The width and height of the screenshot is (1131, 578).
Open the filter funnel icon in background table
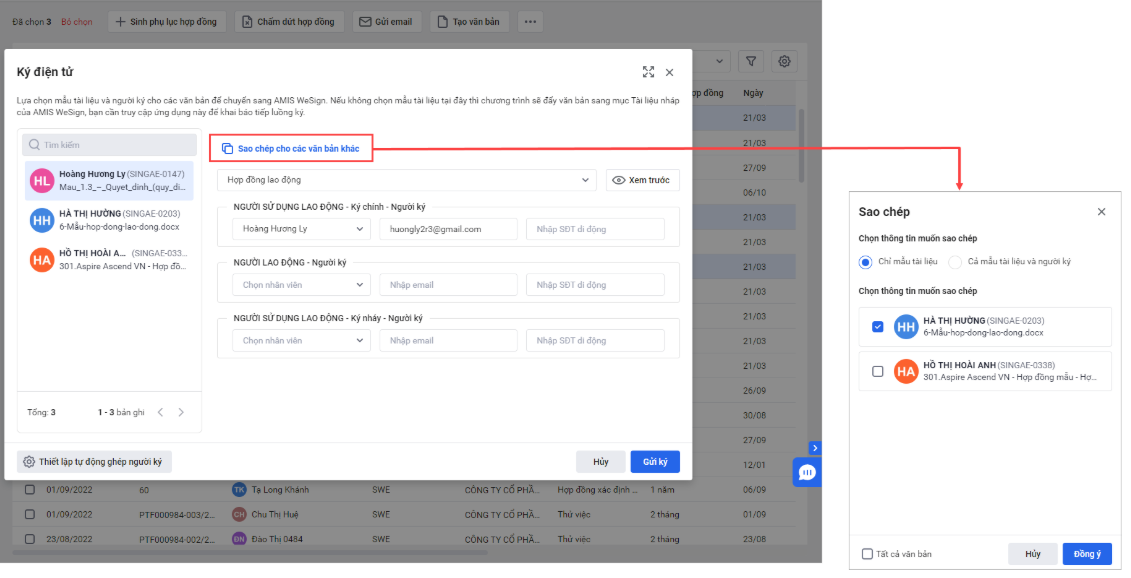coord(751,61)
